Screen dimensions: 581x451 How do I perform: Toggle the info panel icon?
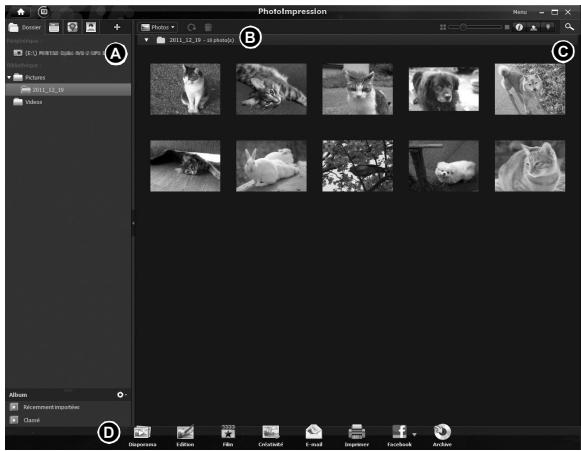[519, 27]
